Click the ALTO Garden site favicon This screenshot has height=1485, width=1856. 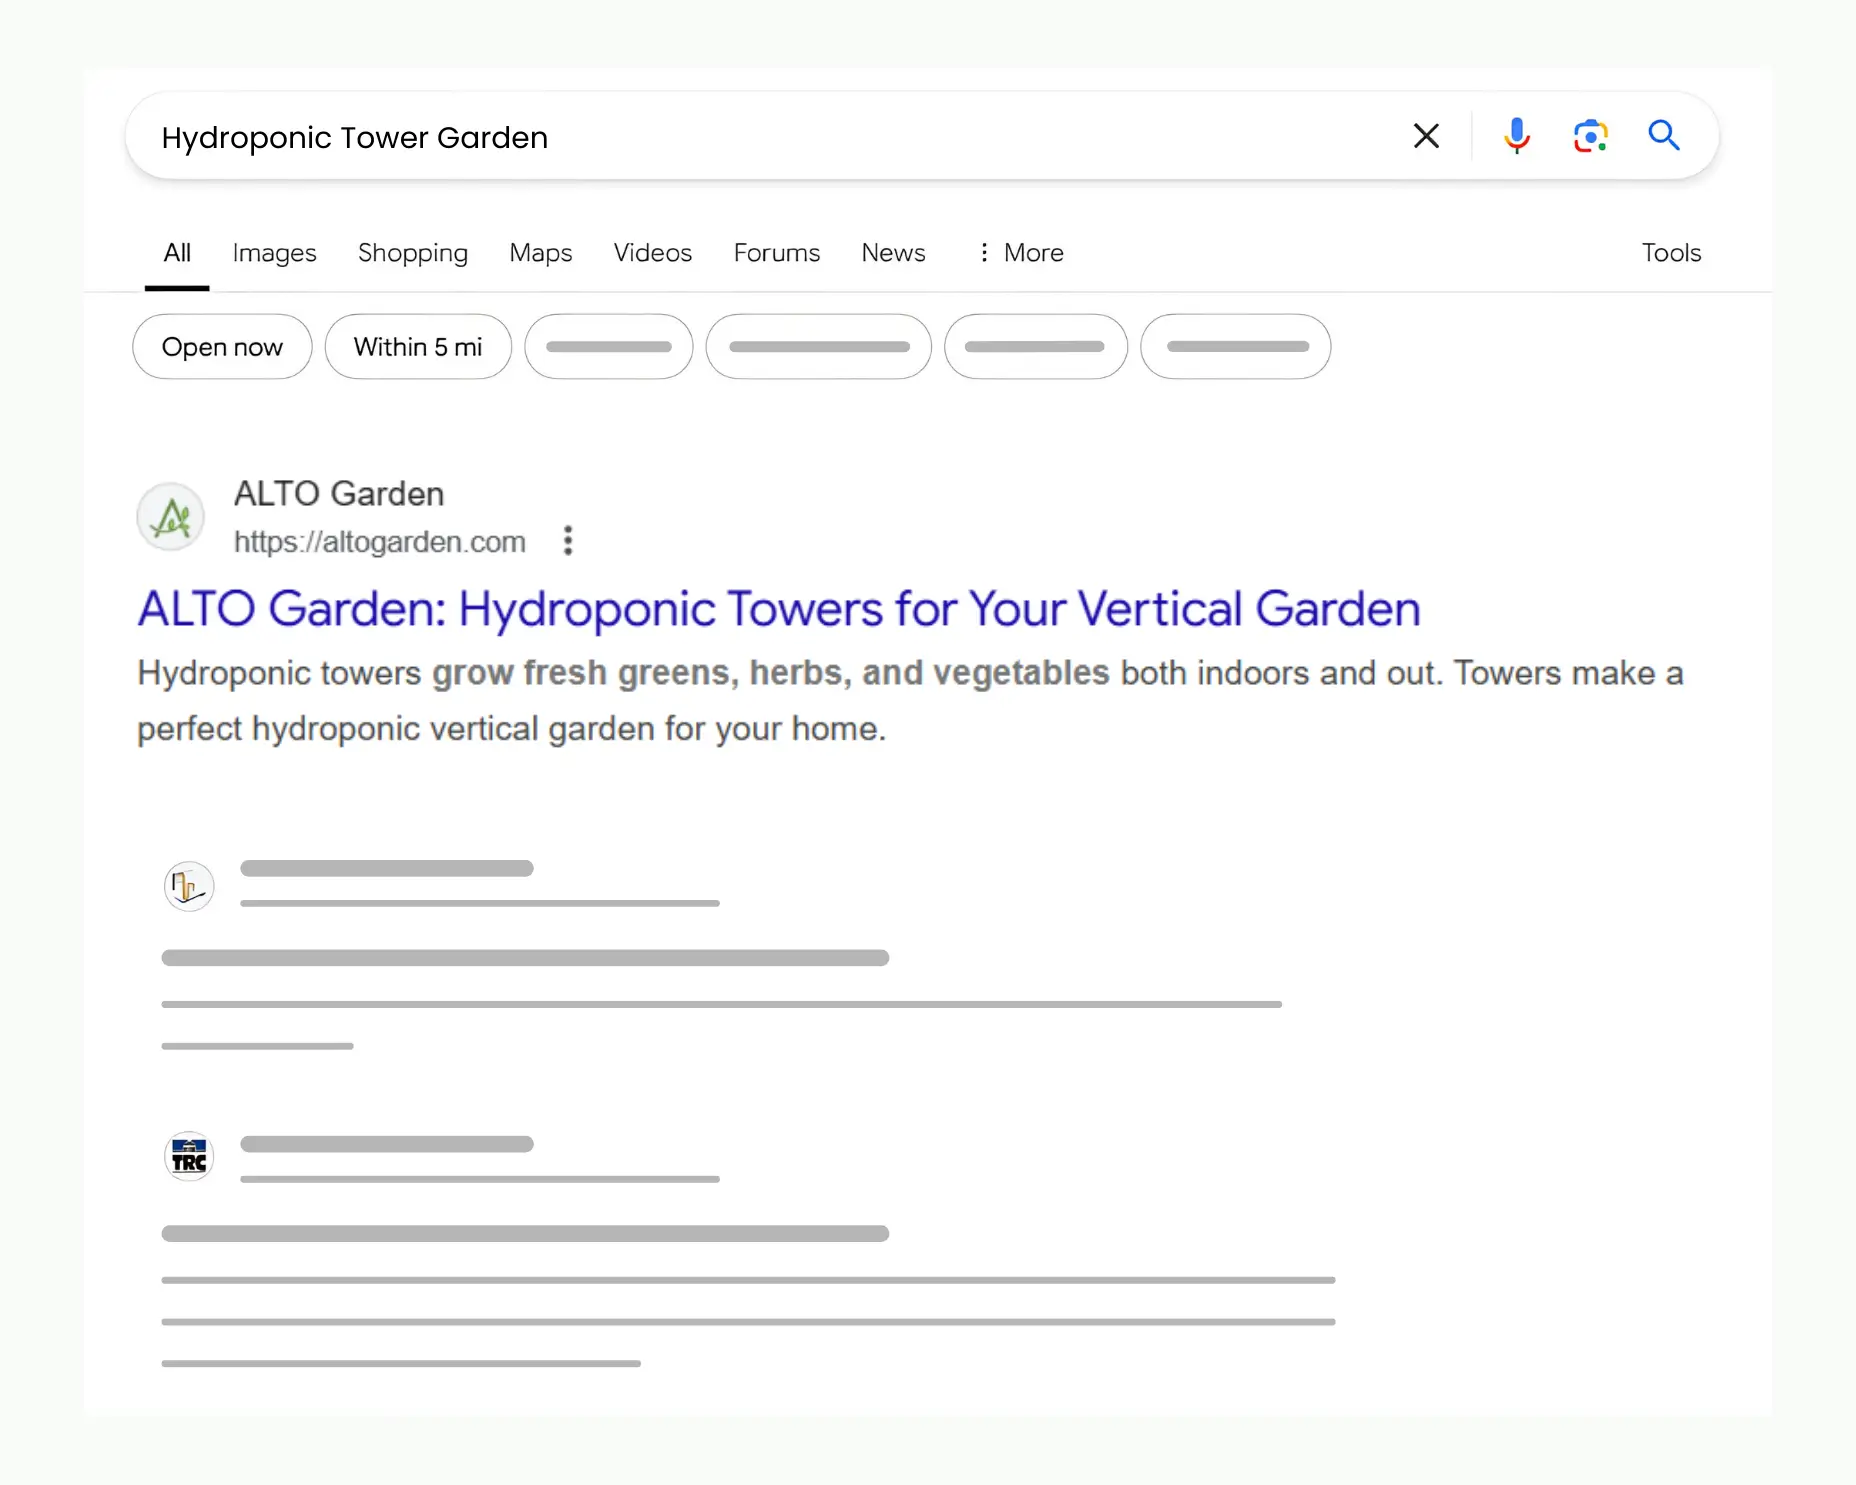(171, 517)
